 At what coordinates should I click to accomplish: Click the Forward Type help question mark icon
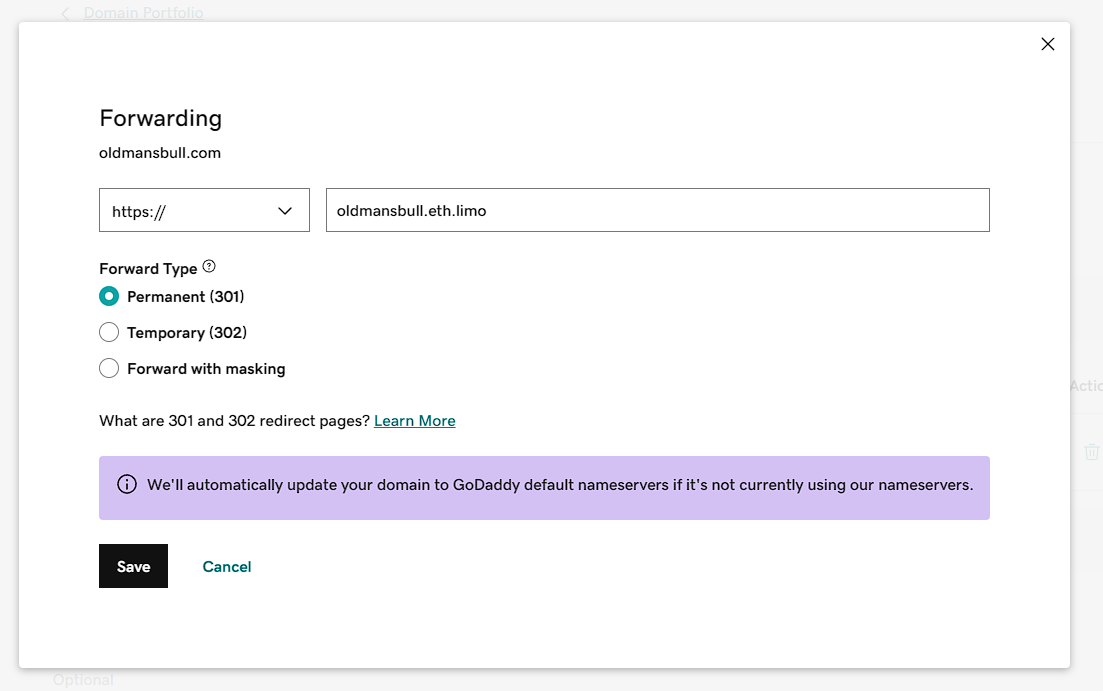[209, 267]
